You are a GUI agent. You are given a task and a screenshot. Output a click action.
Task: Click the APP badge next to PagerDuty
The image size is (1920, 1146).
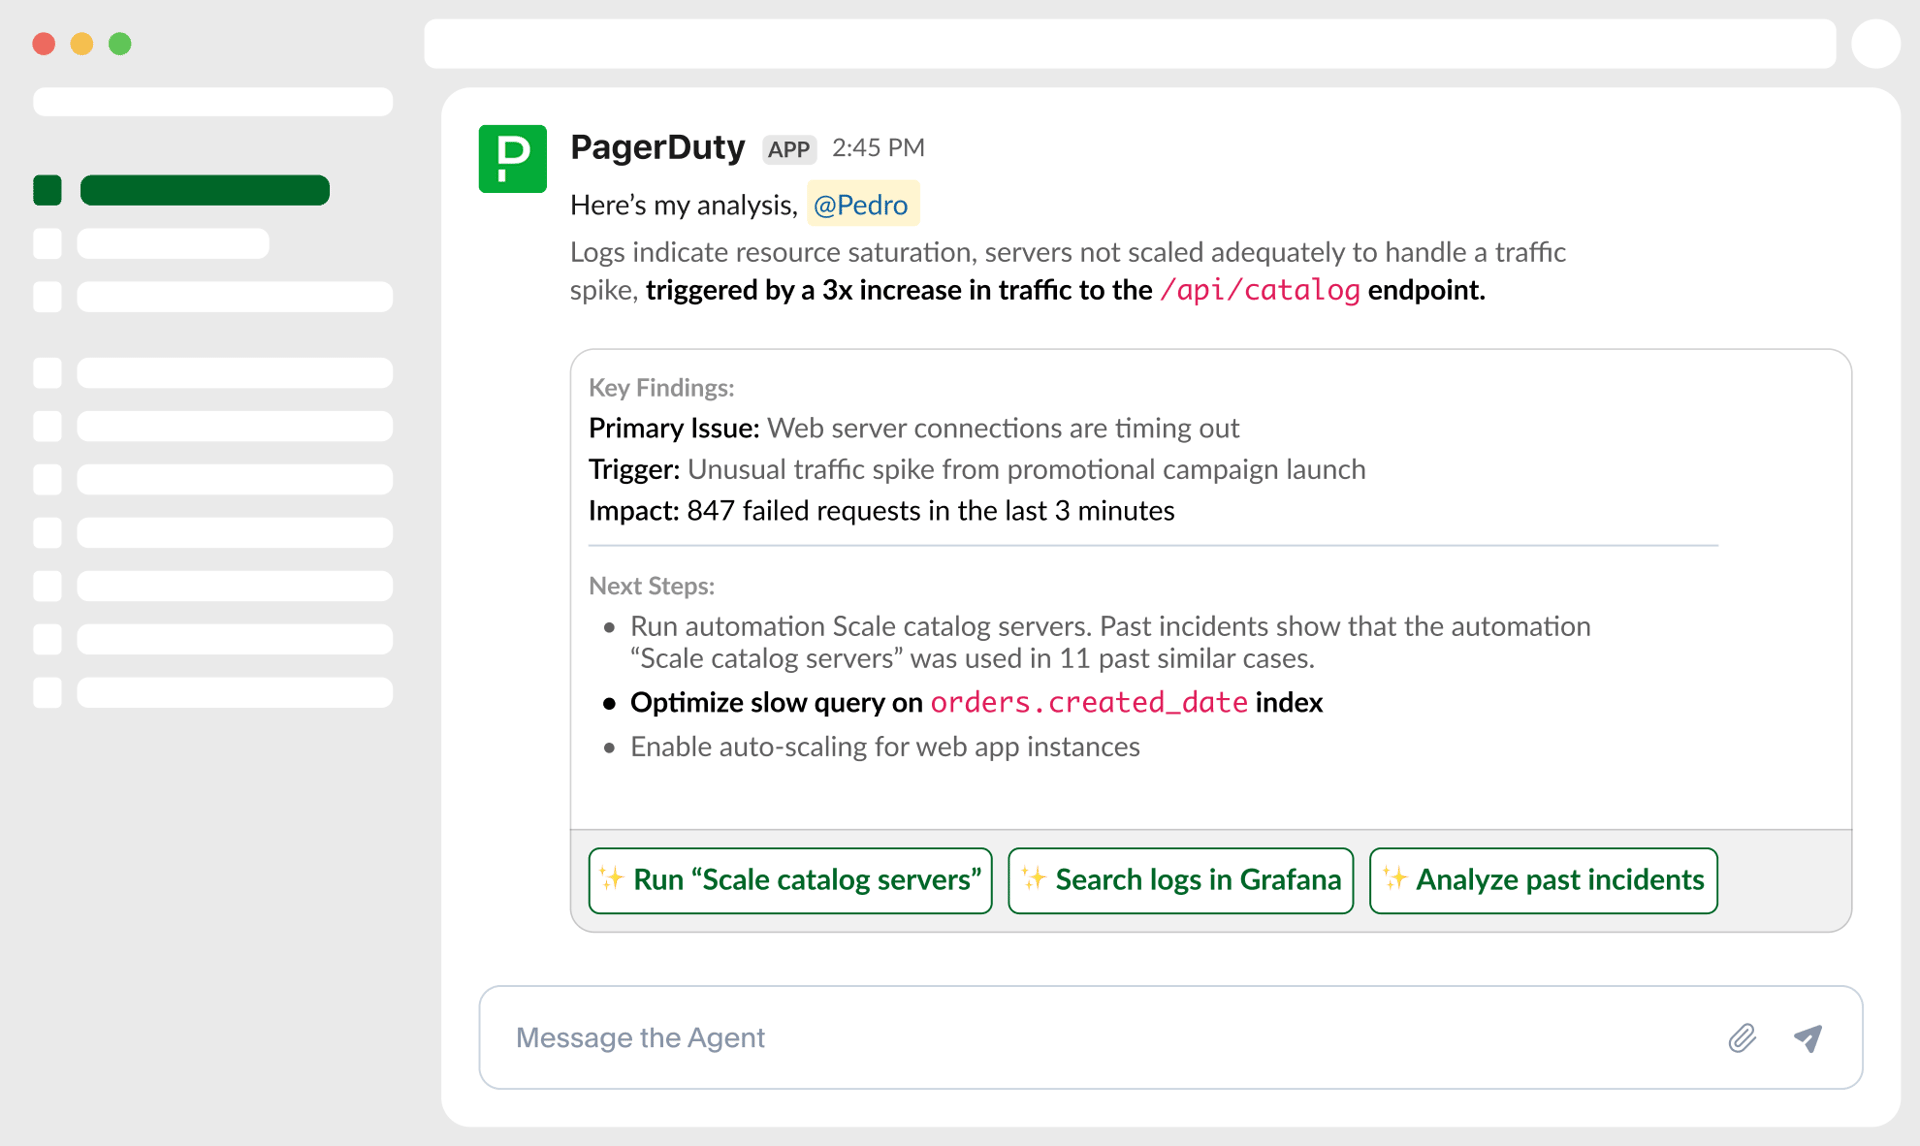click(788, 149)
